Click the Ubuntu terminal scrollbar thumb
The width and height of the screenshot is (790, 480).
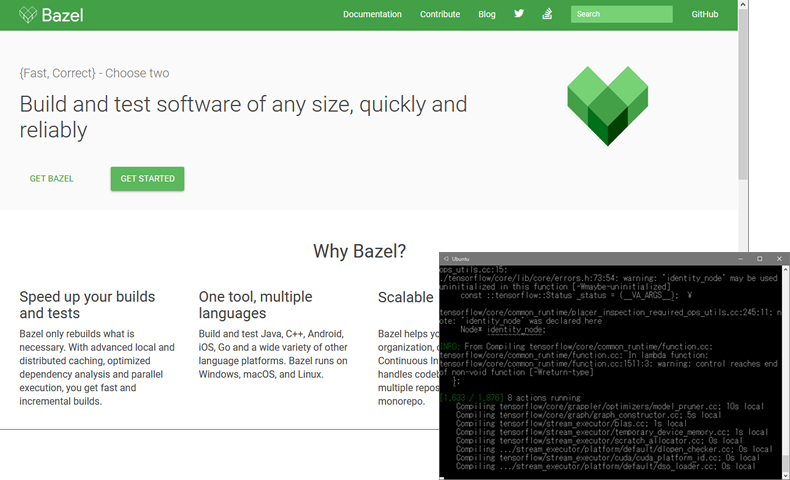point(785,461)
